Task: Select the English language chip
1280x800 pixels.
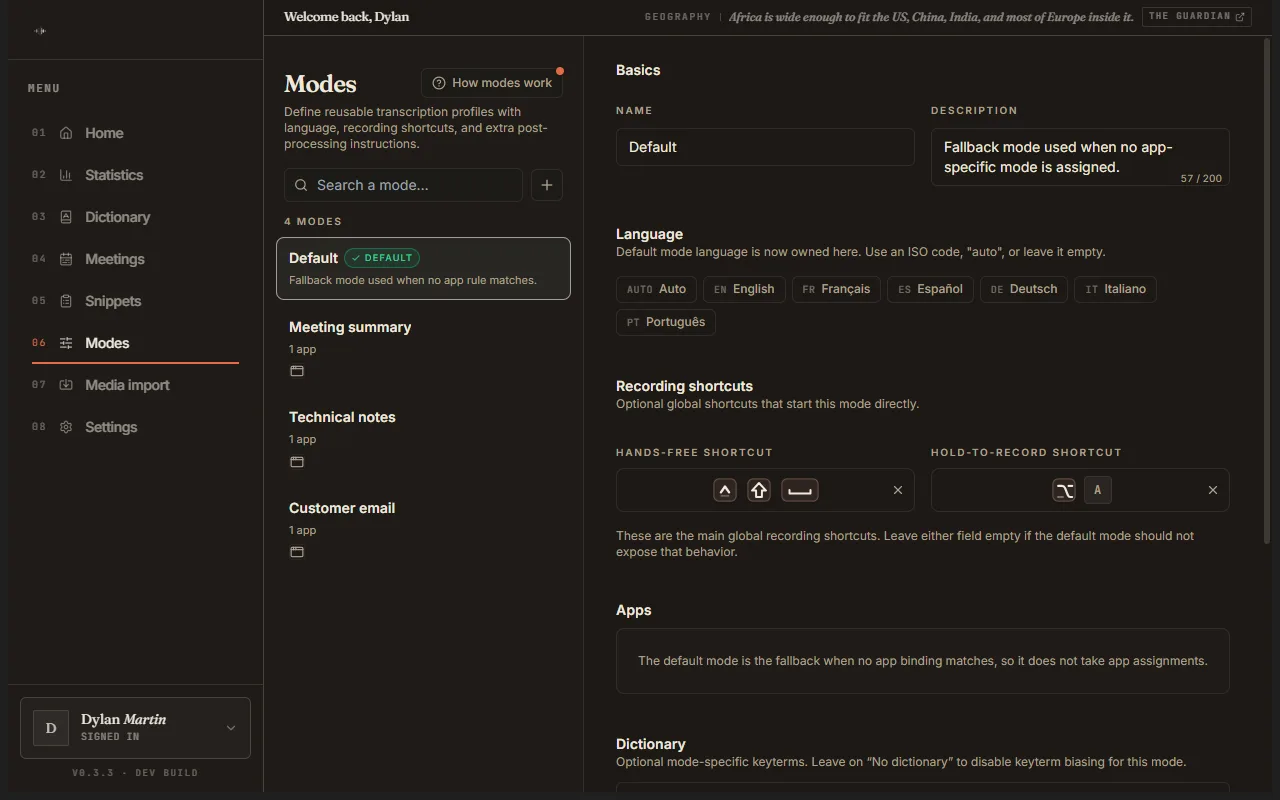Action: point(744,289)
